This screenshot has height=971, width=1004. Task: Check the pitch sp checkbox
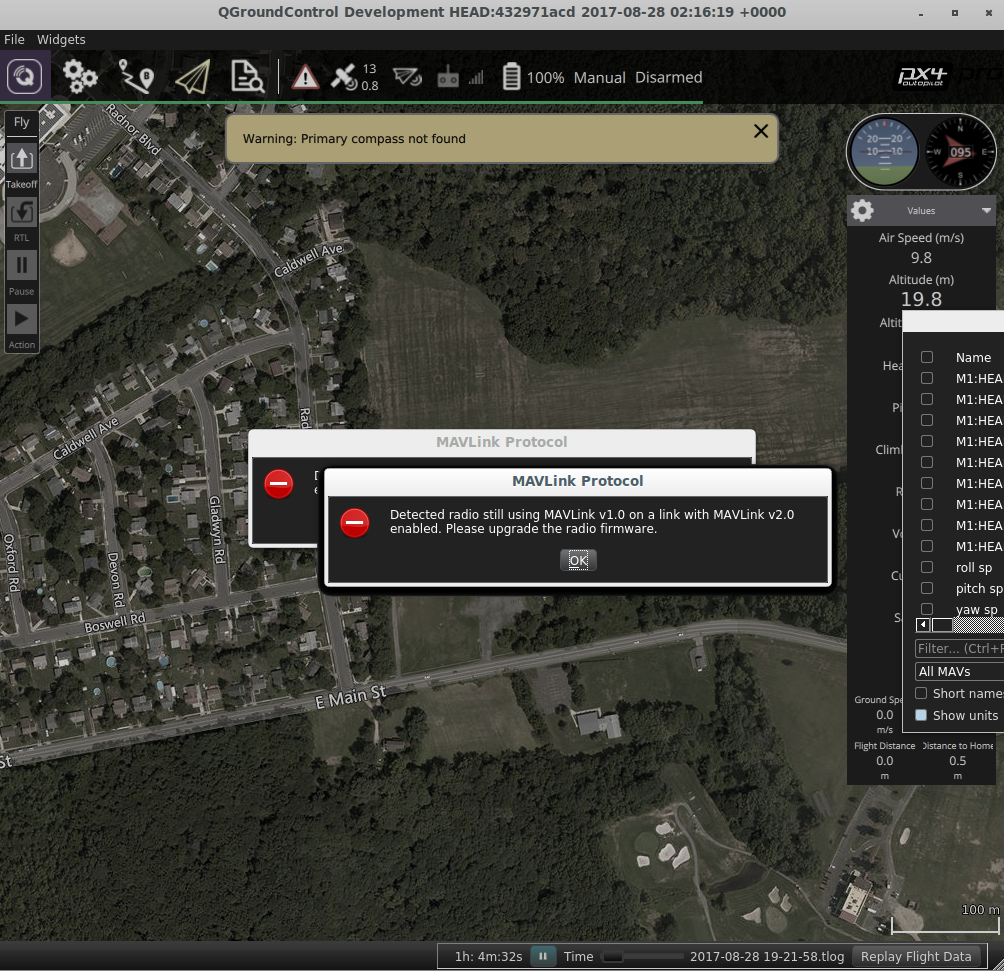pyautogui.click(x=927, y=588)
